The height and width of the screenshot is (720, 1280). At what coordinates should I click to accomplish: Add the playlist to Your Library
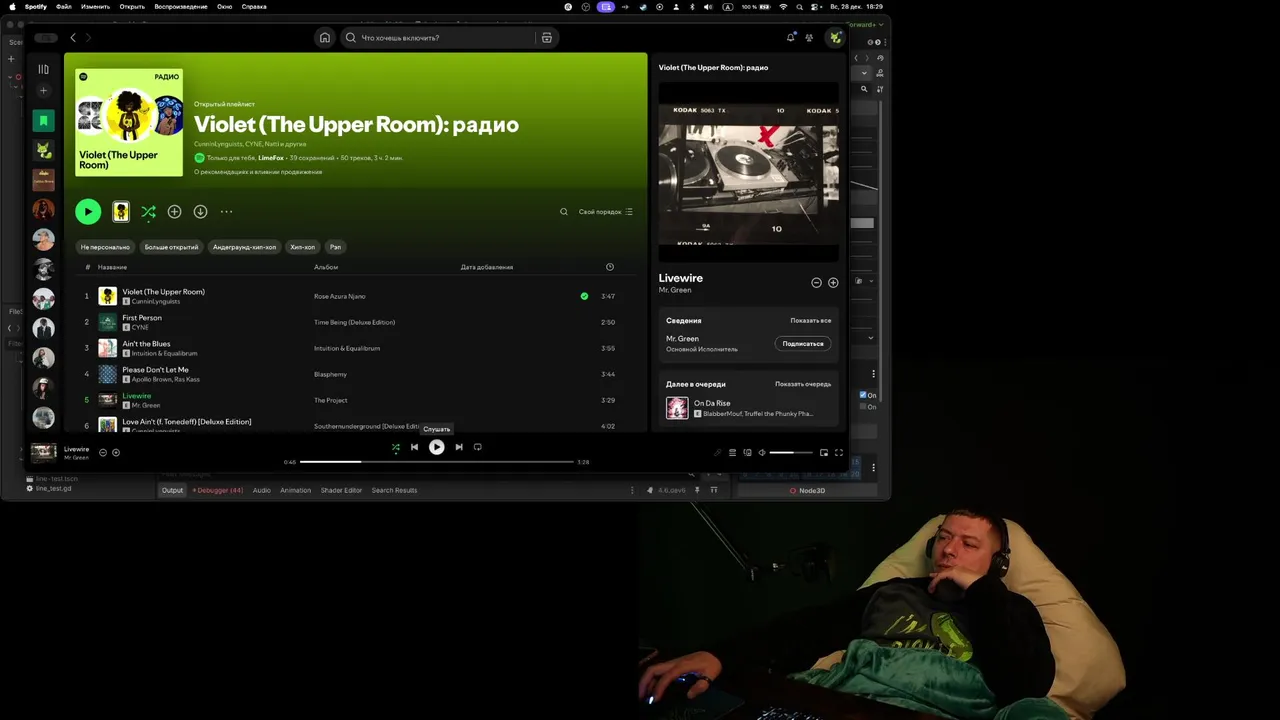[174, 212]
